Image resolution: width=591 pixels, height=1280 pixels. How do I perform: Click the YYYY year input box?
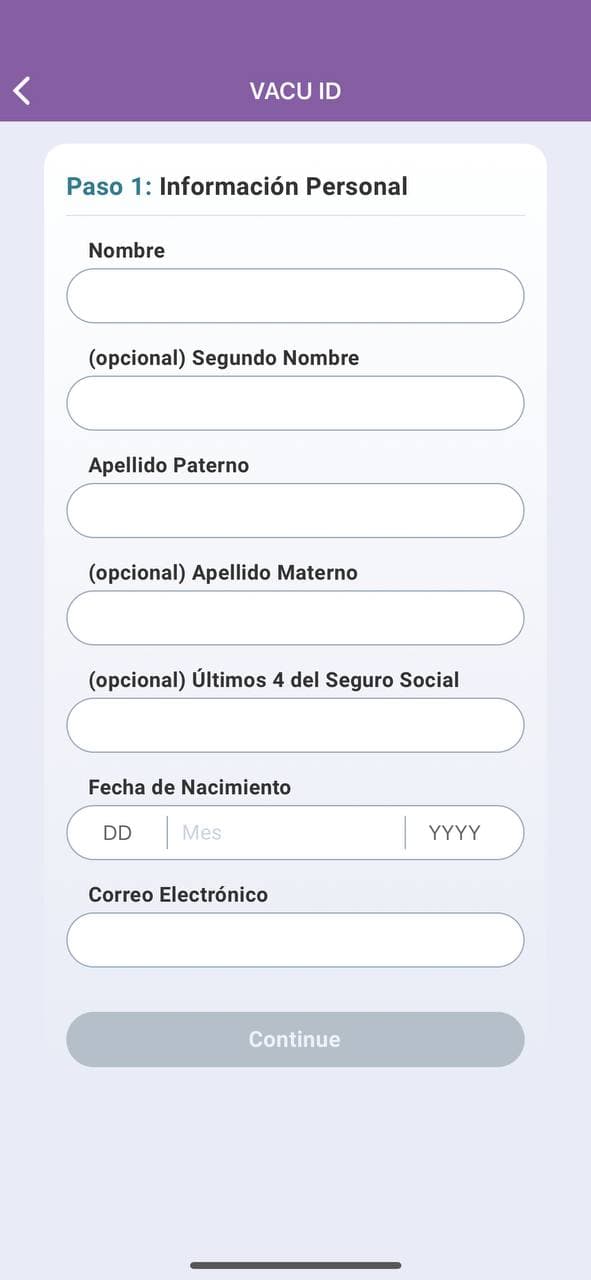[x=463, y=832]
